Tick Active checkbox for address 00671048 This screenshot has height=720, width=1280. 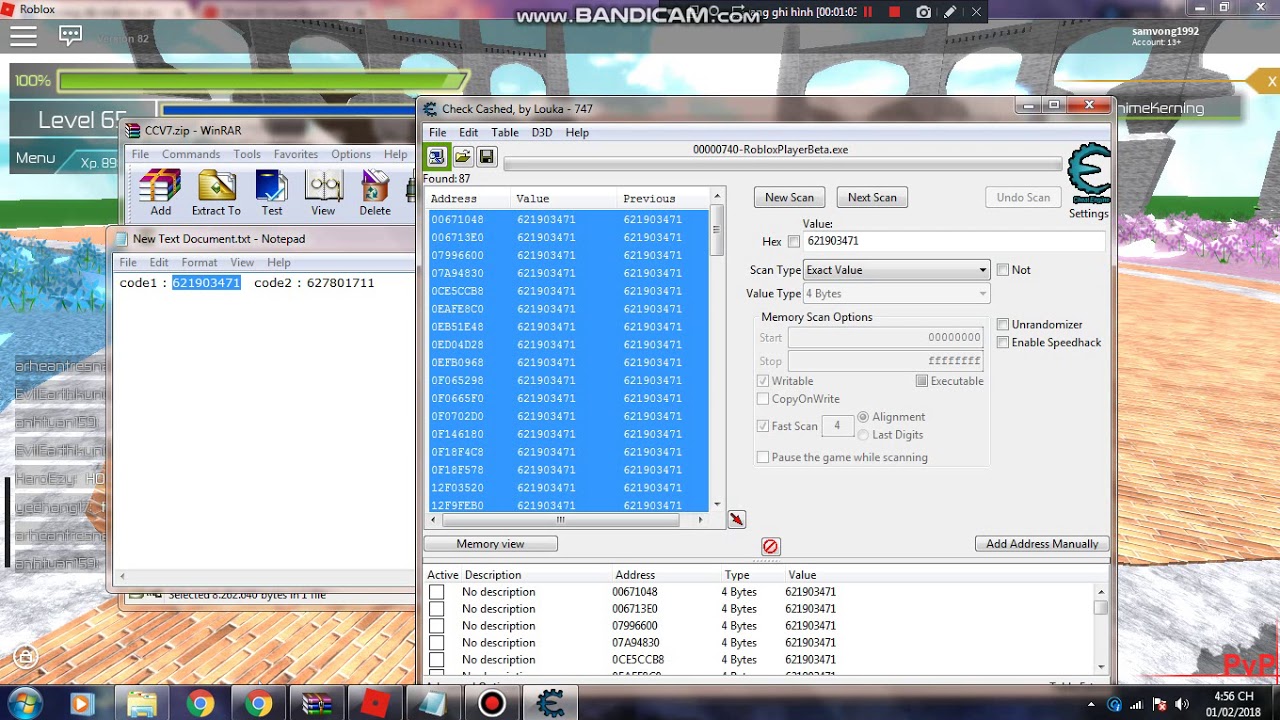coord(437,592)
